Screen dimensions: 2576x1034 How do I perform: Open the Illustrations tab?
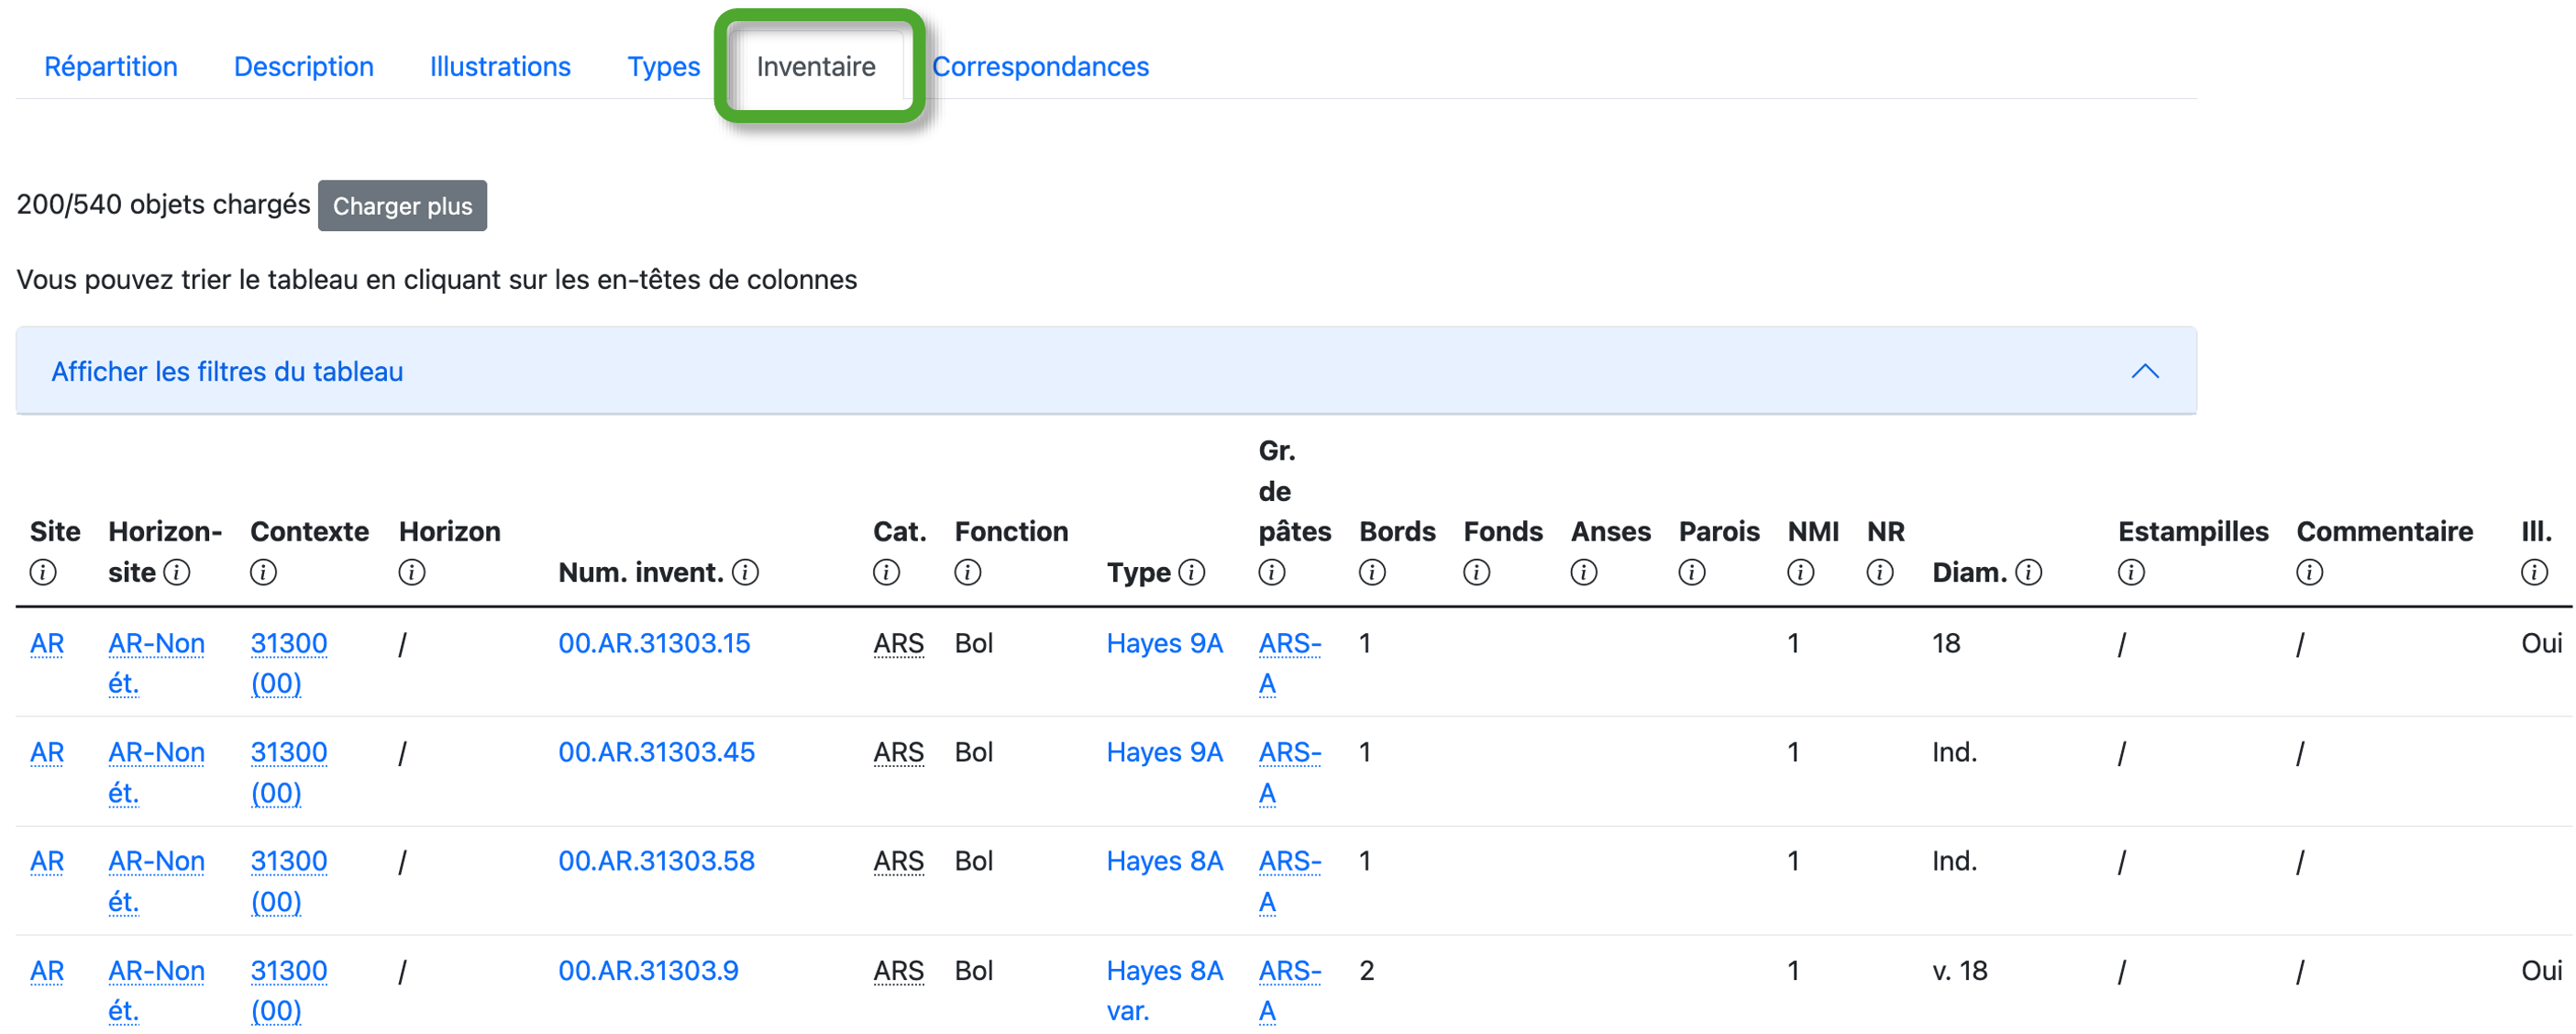point(500,67)
